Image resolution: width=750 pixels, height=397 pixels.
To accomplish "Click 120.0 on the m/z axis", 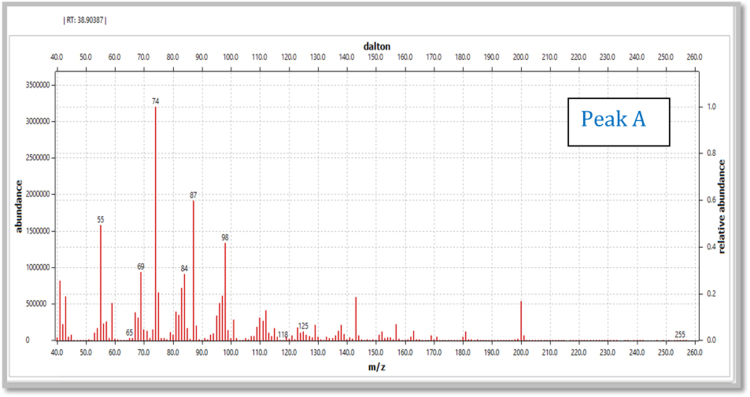I will click(288, 353).
